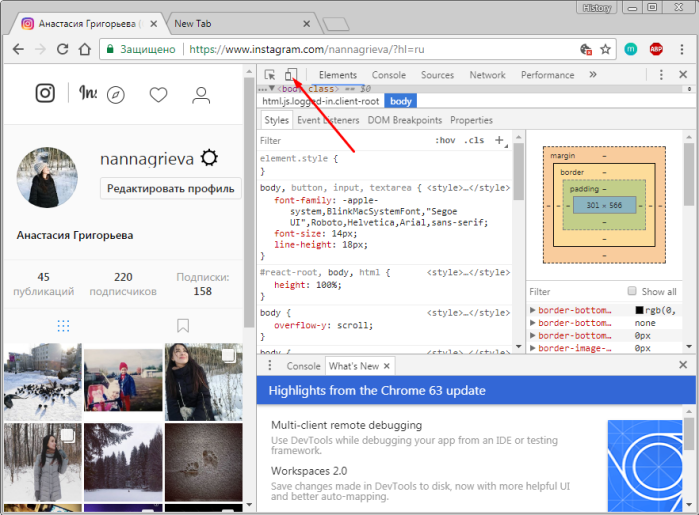
Task: Expand more DevTools tabs chevron
Action: pos(592,74)
